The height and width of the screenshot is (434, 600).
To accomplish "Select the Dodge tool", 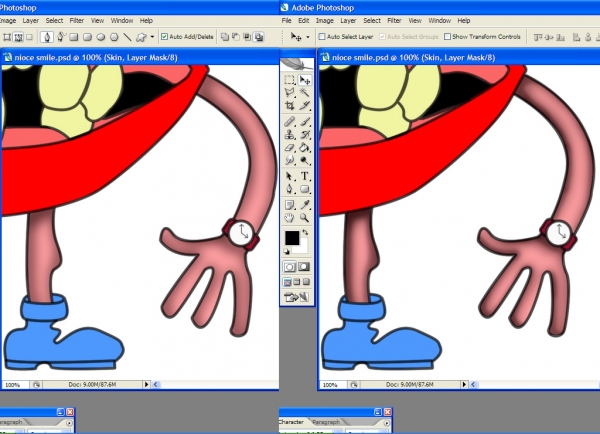I will 305,160.
